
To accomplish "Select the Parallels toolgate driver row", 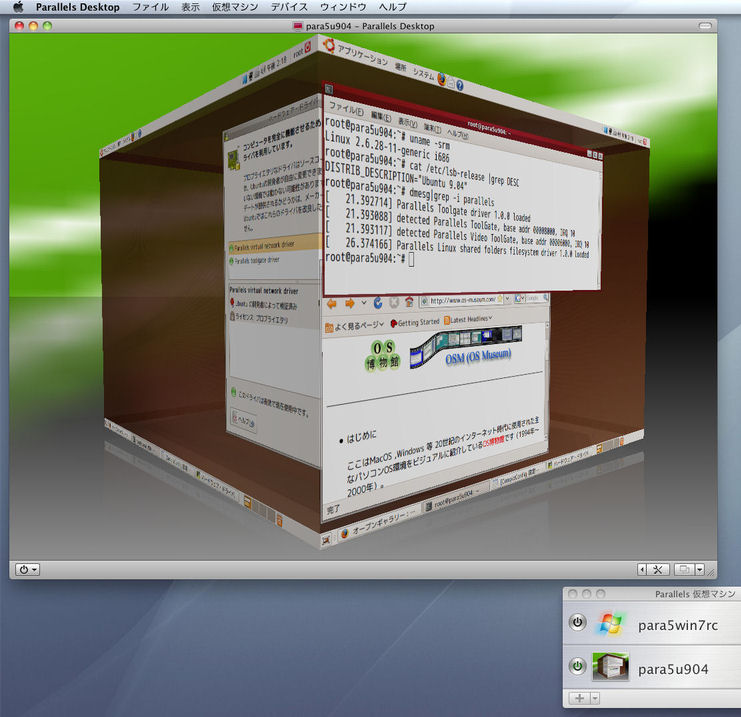I will point(255,260).
